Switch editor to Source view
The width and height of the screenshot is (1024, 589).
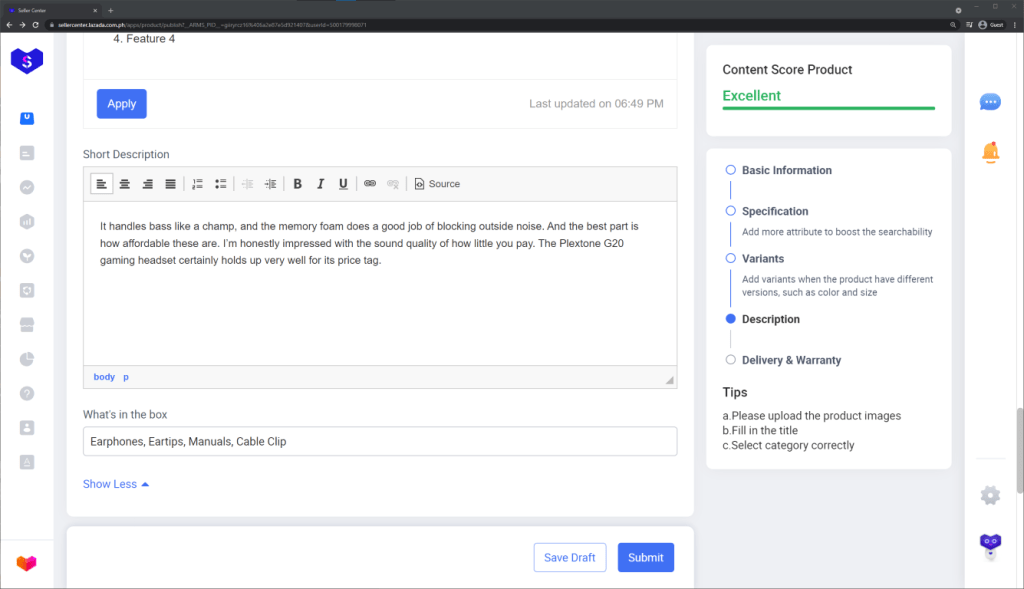(437, 184)
